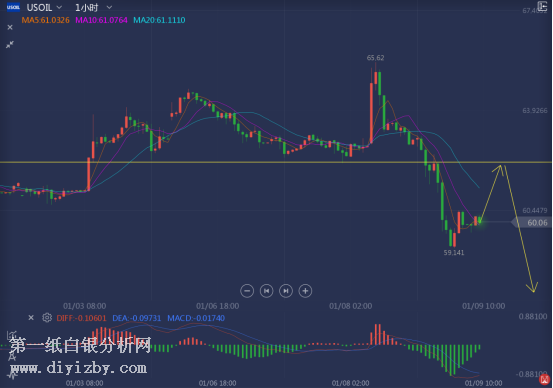The height and width of the screenshot is (388, 553).
Task: Click the 01/09 10:00 main chart time label
Action: click(484, 306)
